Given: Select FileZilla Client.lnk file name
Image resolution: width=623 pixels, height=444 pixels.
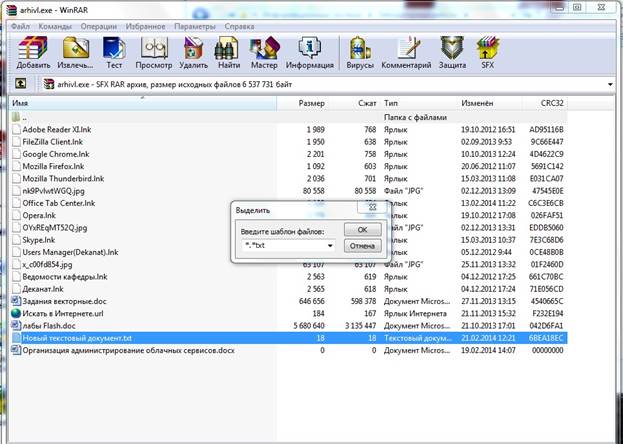Looking at the screenshot, I should (x=52, y=142).
